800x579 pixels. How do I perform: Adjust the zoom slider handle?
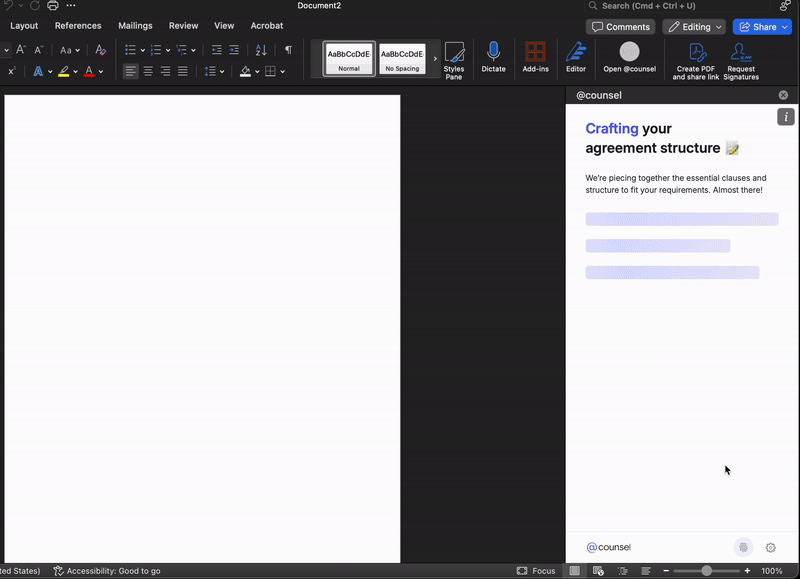point(707,571)
